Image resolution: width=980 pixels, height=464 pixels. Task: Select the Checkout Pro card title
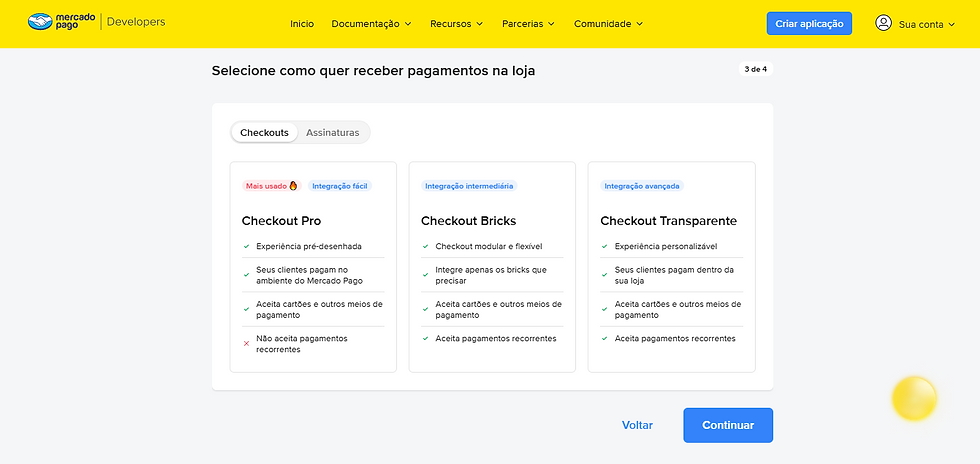(281, 221)
